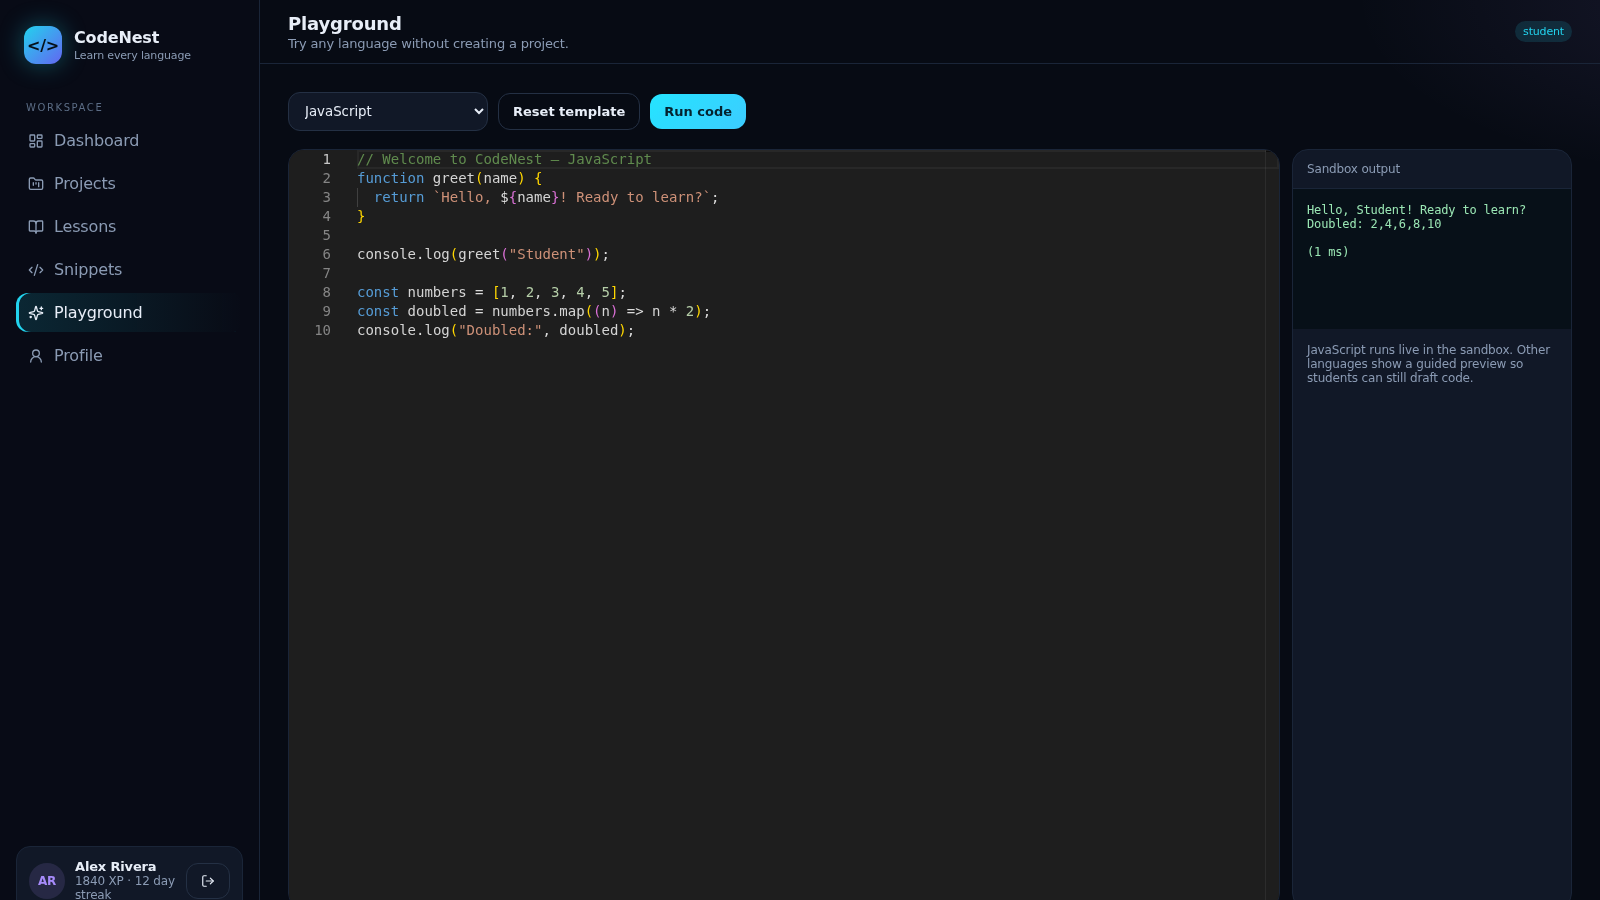Click the 'const numbers' array line
The width and height of the screenshot is (1600, 900).
tap(491, 293)
